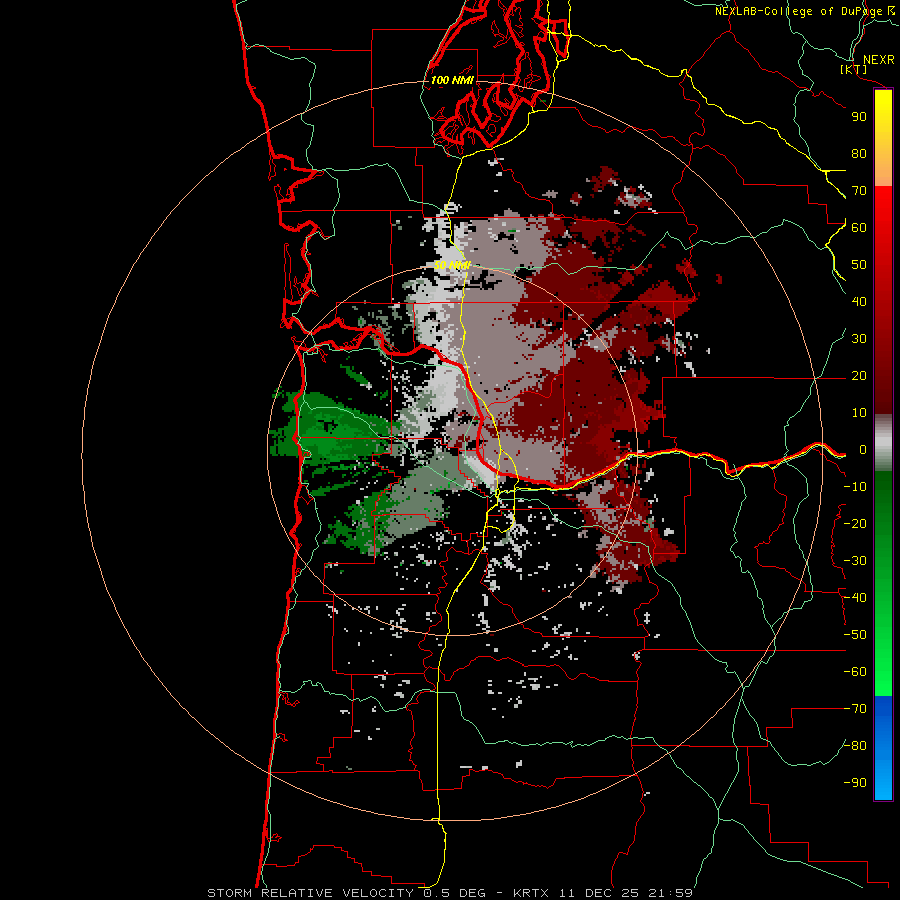This screenshot has width=900, height=900.
Task: Click the "-60" value on the velocity scale
Action: (855, 672)
